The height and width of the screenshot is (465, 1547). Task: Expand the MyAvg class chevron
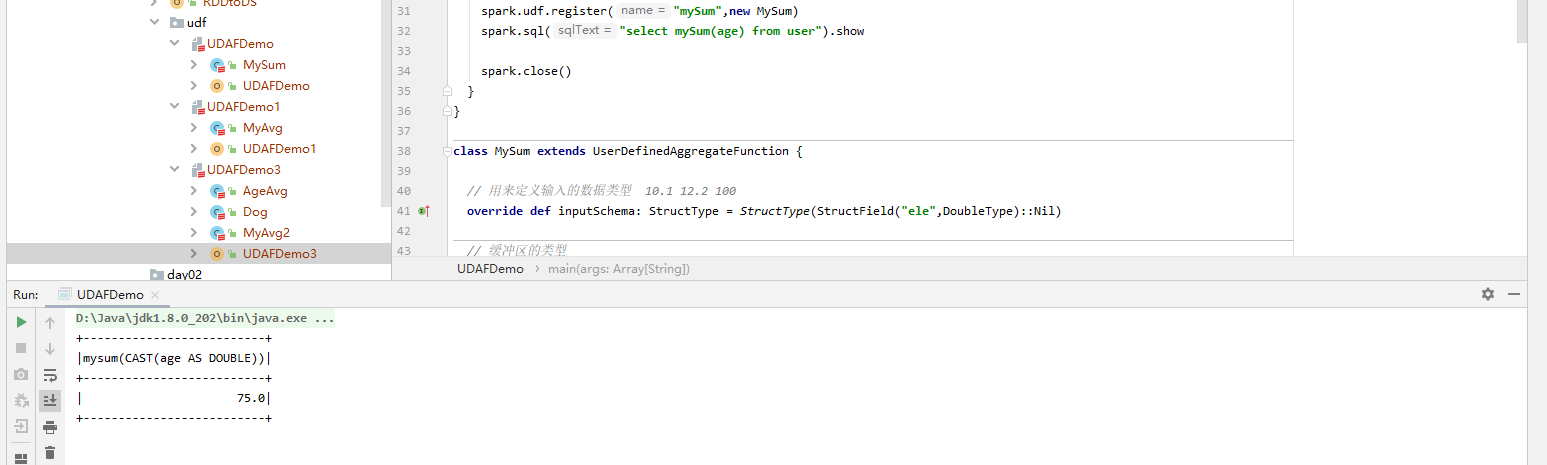pyautogui.click(x=194, y=128)
